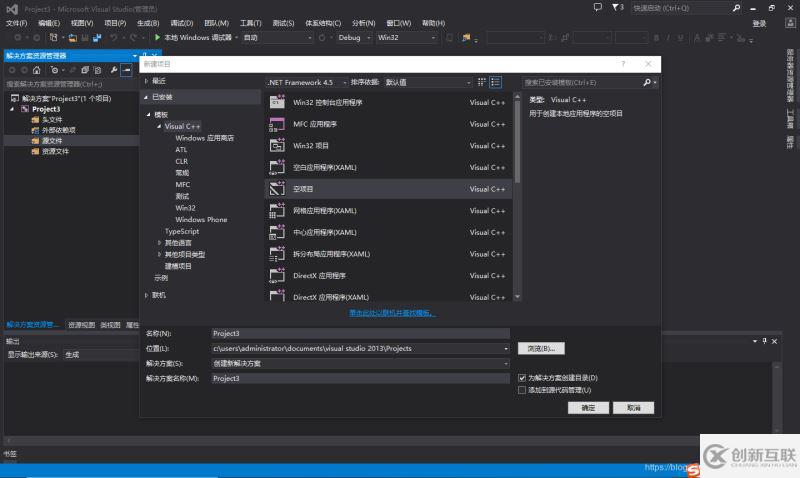Open the 解决方案 combo box
The width and height of the screenshot is (800, 478).
(360, 364)
